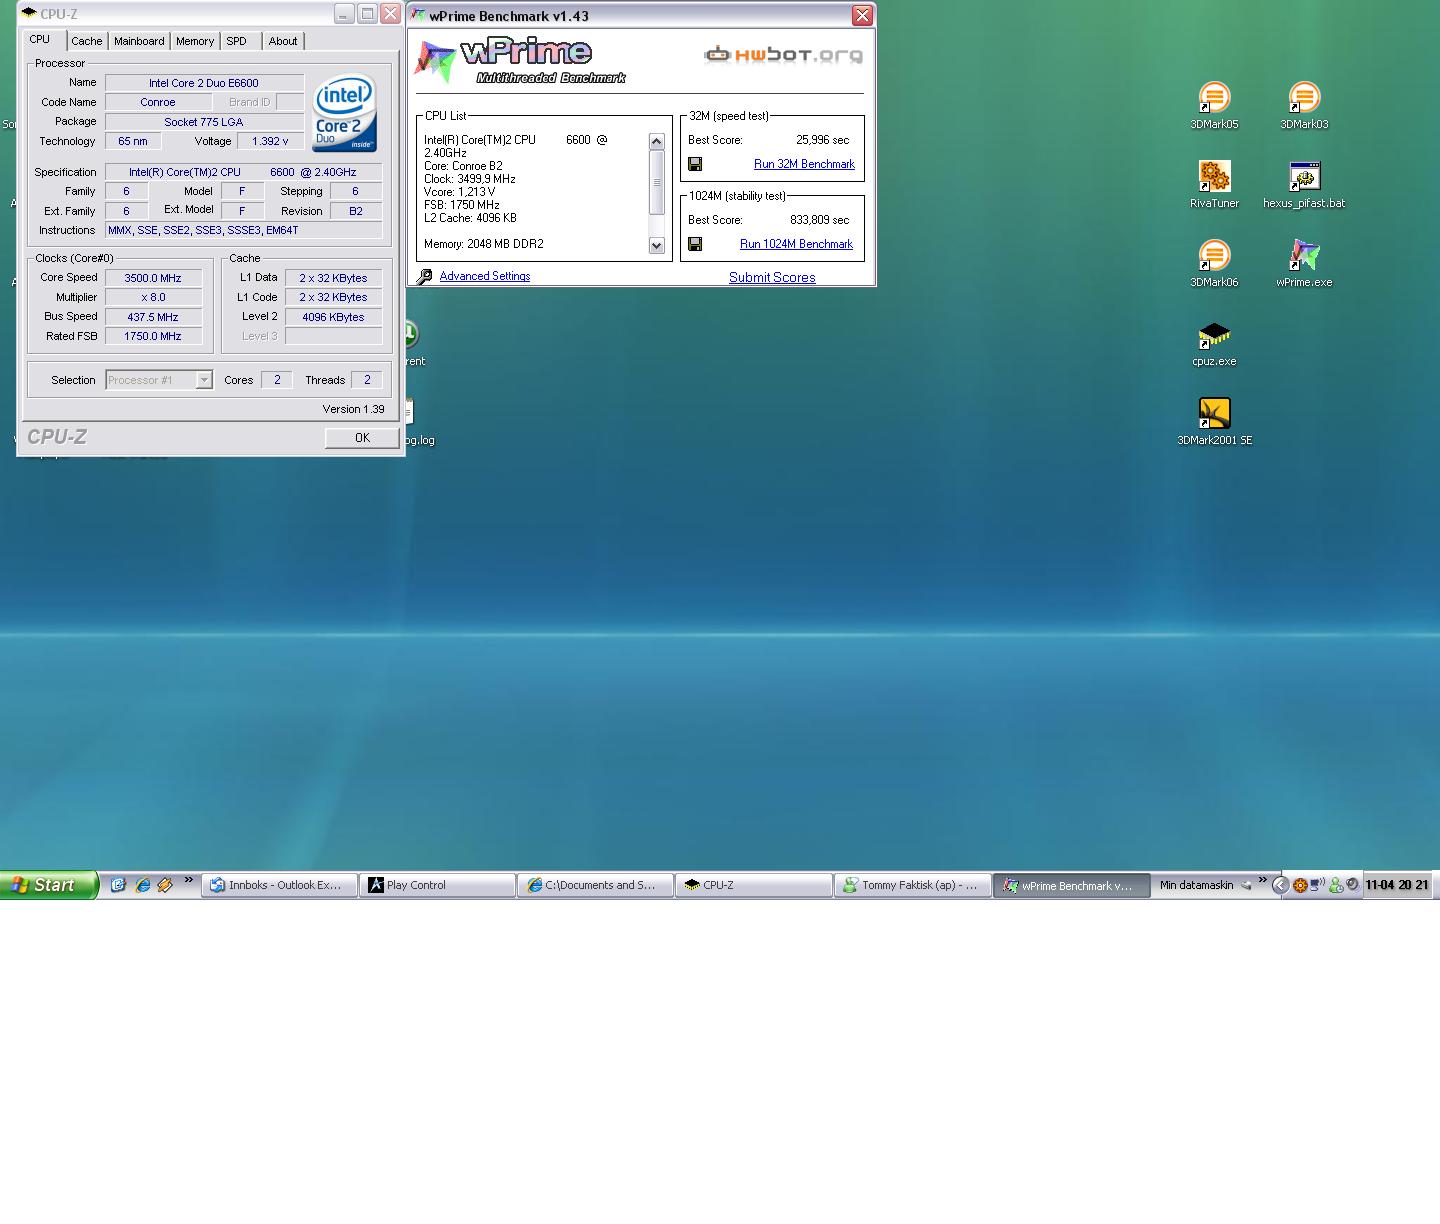The image size is (1440, 1224).
Task: Switch to Innboks - Outlook Express taskbar window
Action: click(x=280, y=885)
